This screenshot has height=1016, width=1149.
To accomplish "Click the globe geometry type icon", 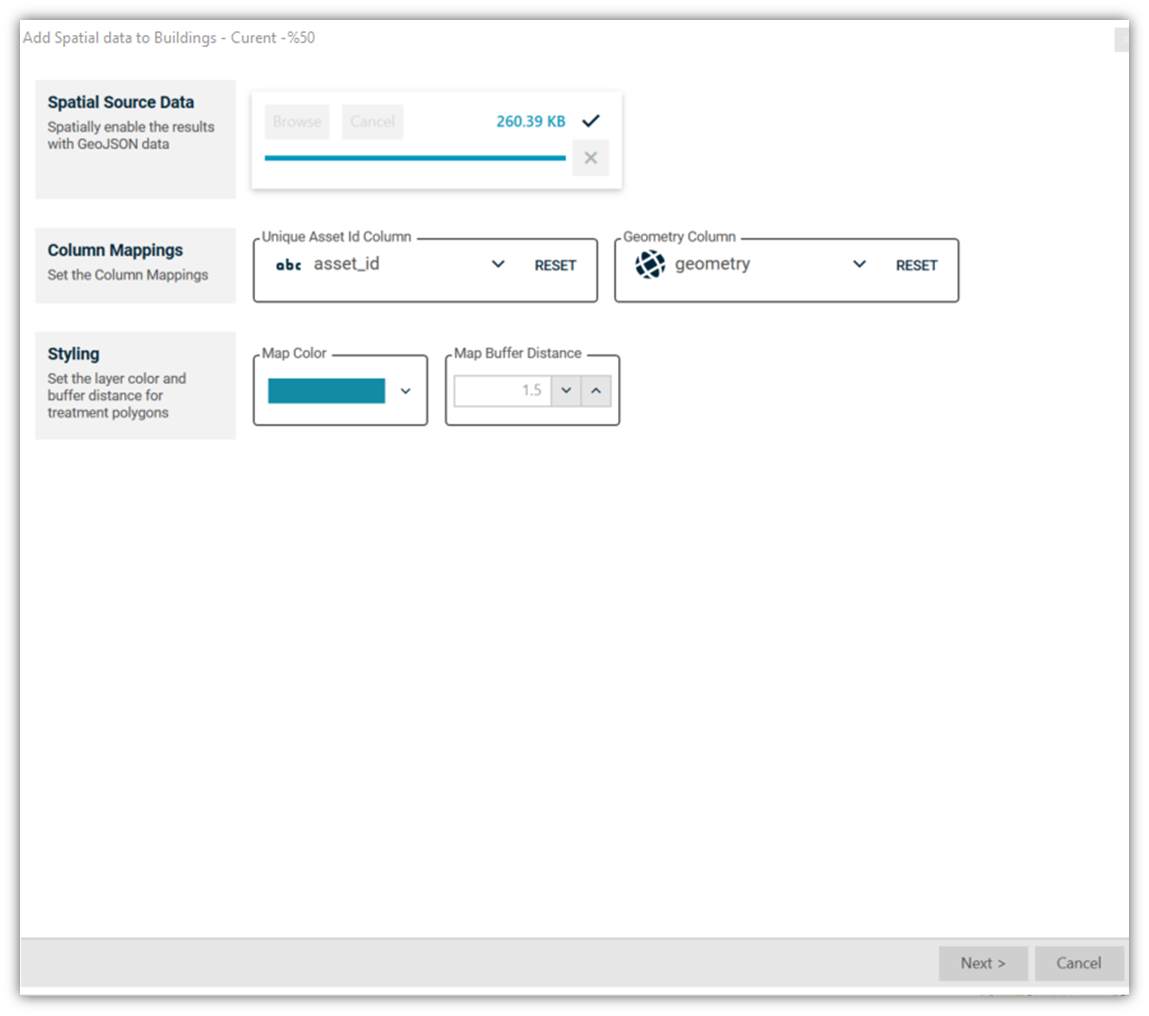I will (650, 265).
